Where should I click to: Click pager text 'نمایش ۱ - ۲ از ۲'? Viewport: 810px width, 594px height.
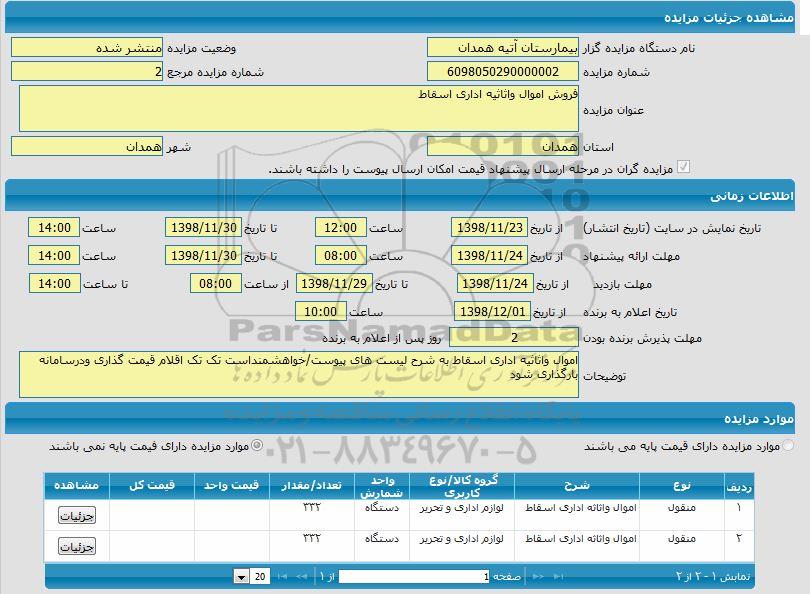coord(713,576)
